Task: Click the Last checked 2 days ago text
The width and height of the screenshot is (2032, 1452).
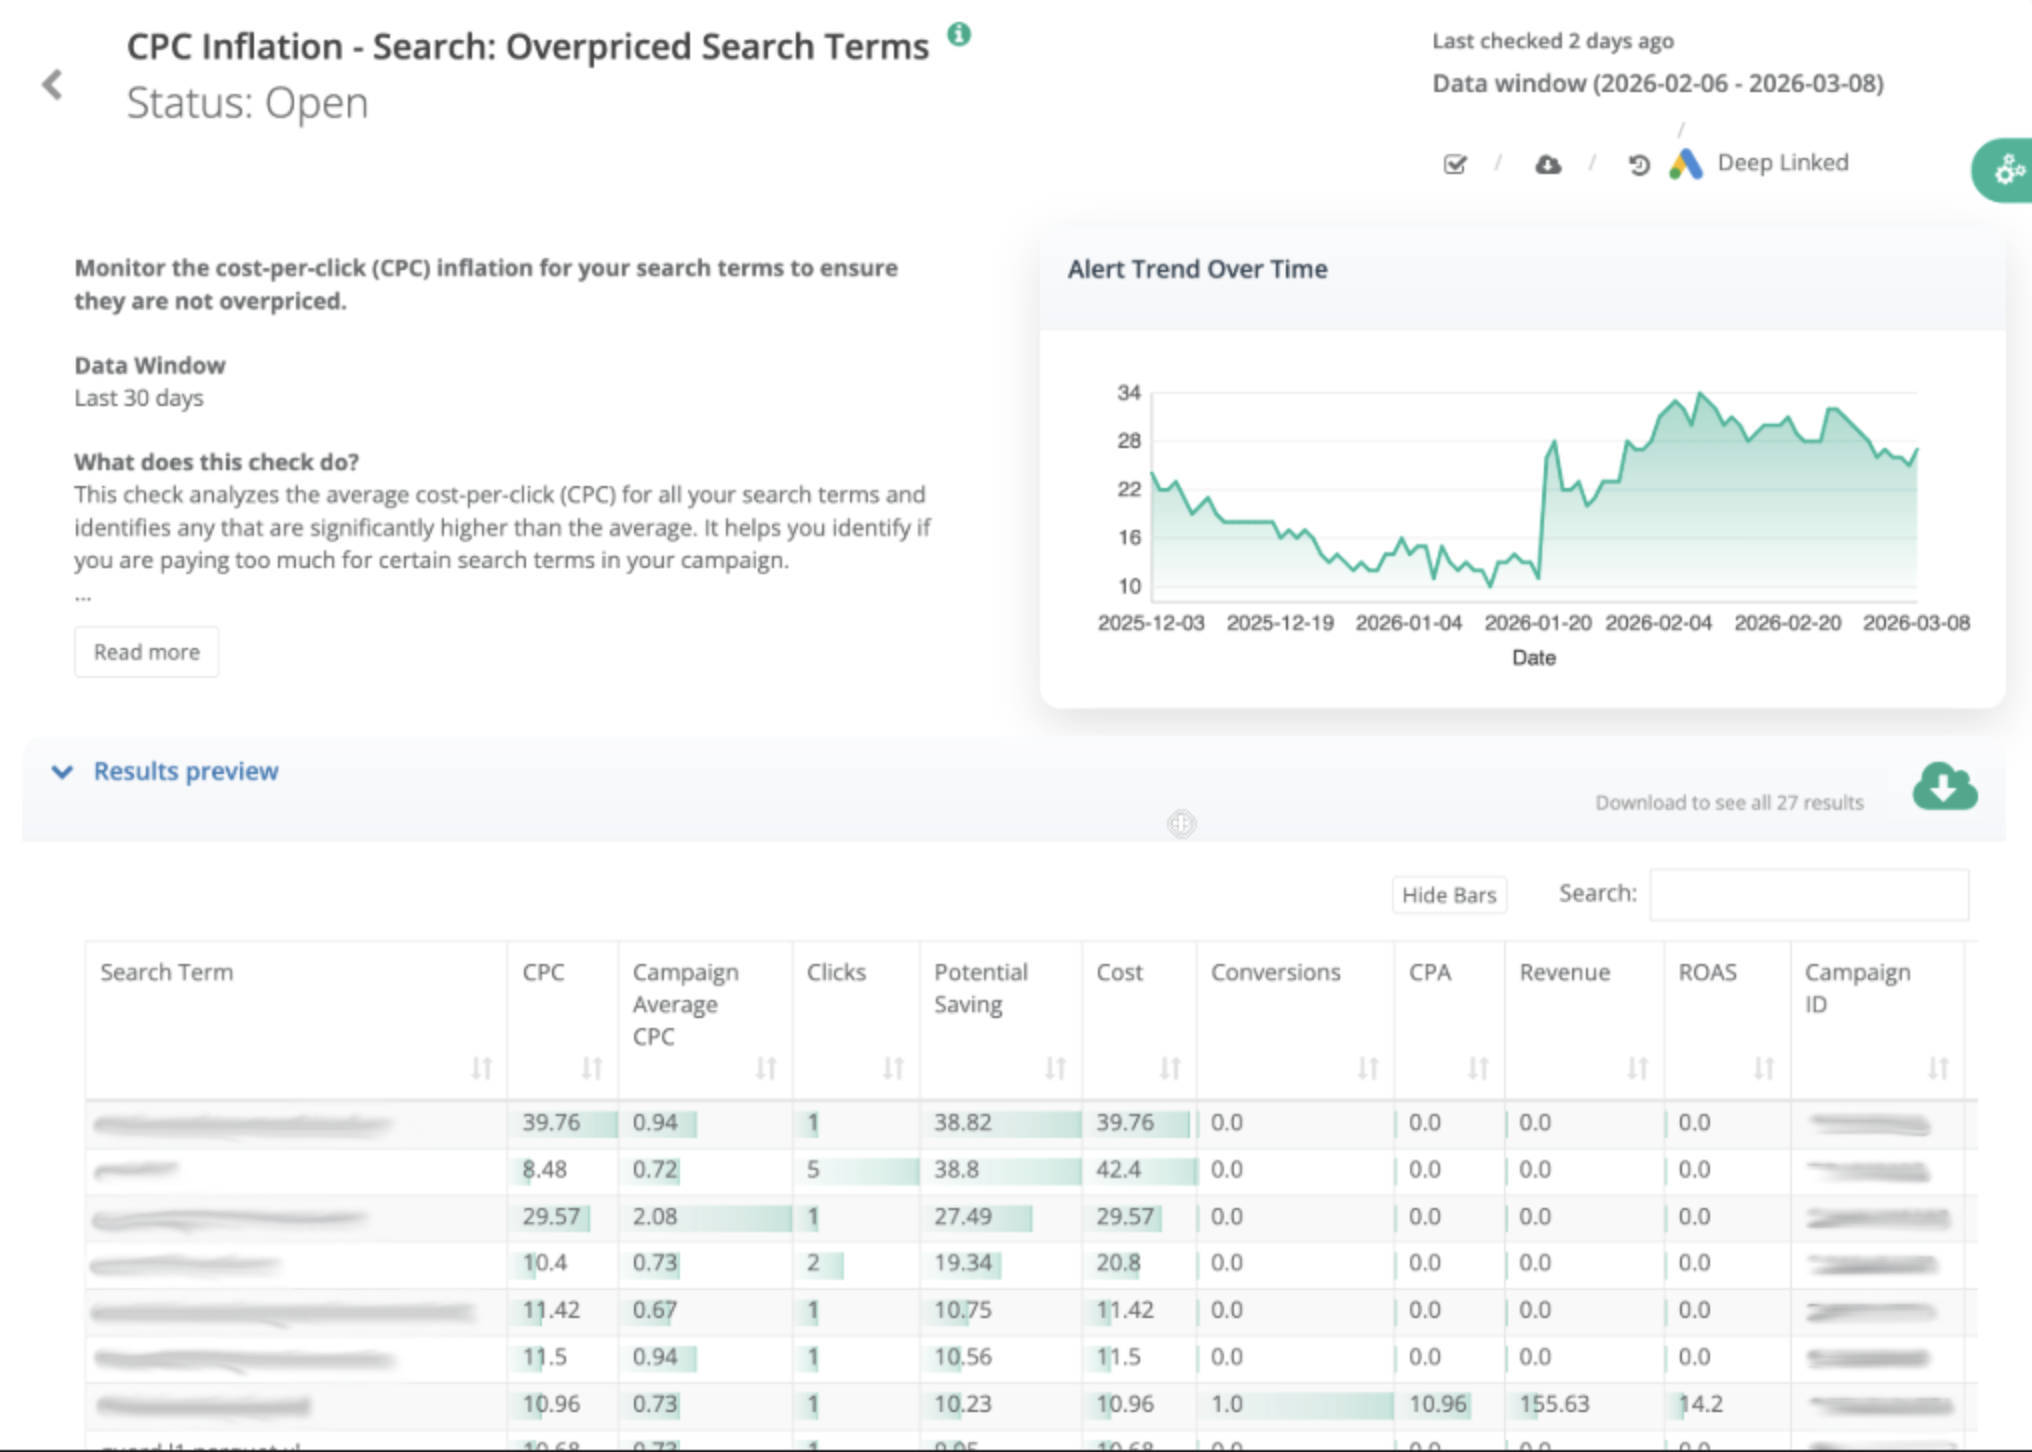Action: pos(1553,41)
